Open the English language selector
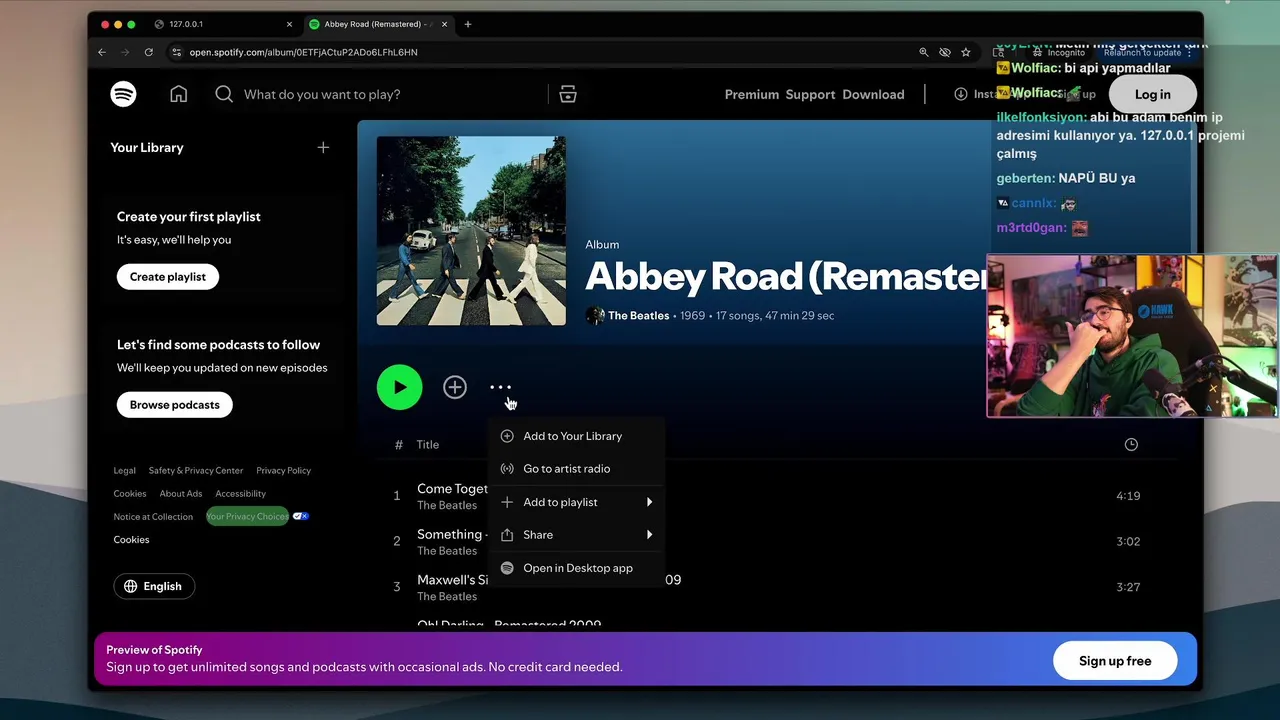The image size is (1280, 720). (x=154, y=587)
